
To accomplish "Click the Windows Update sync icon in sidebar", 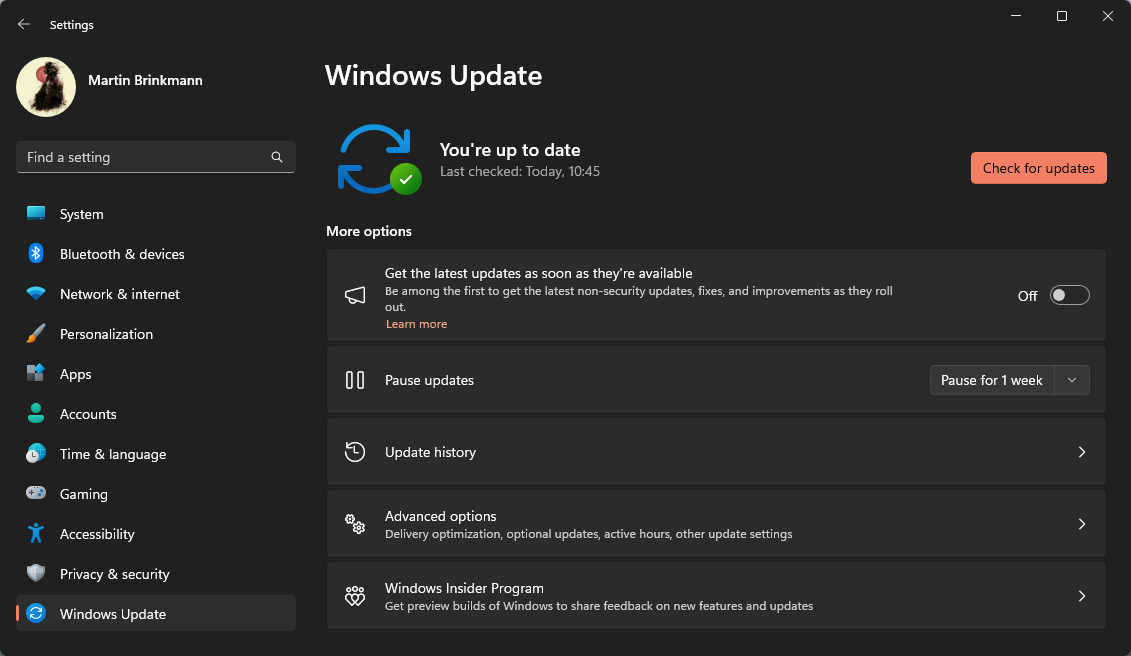I will click(36, 613).
